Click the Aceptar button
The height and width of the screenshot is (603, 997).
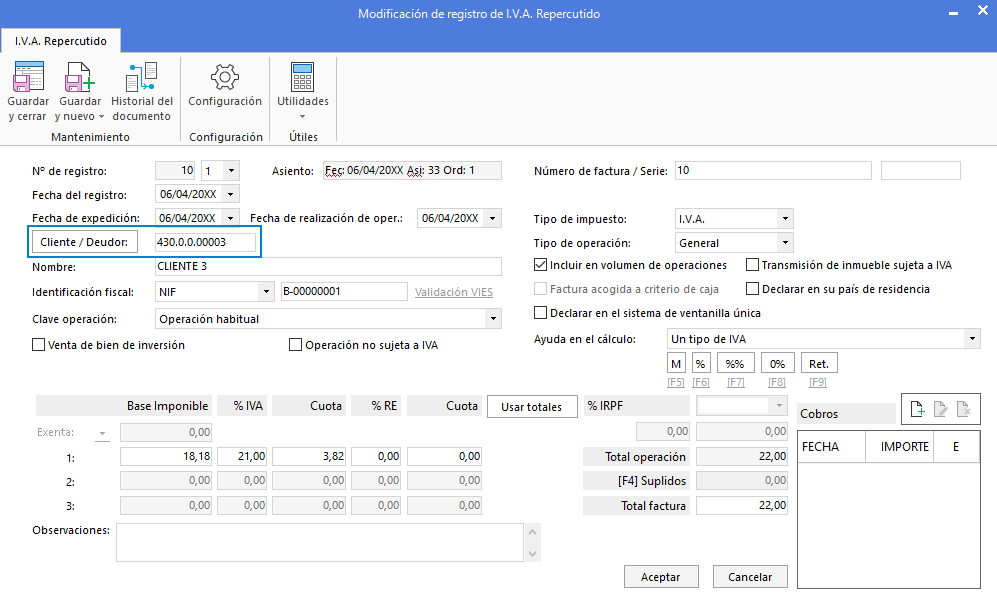coord(661,577)
